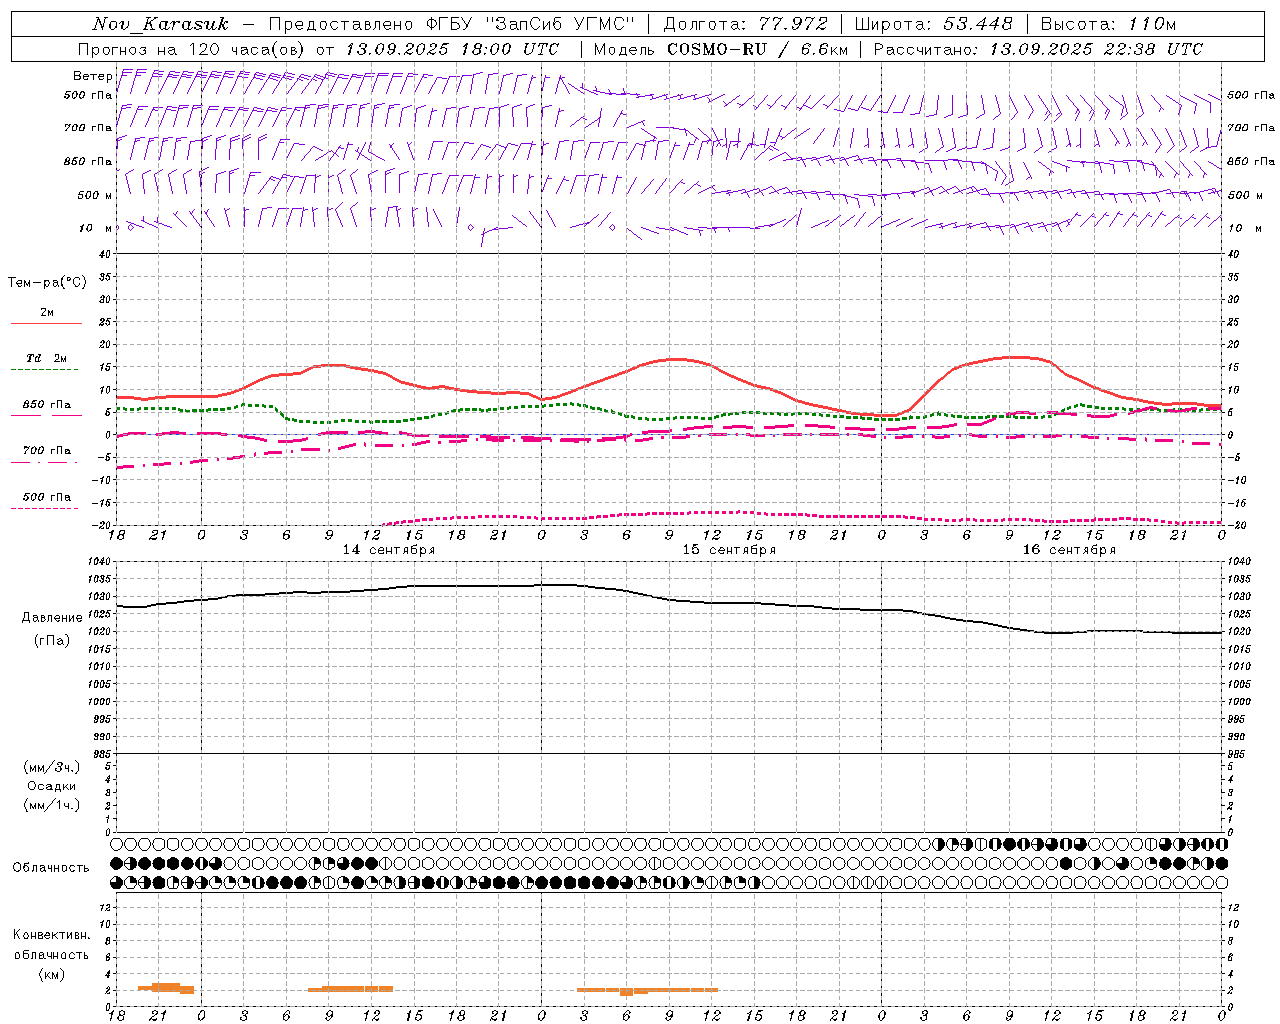Click the latitude value "Широта: 53.448"
This screenshot has height=1024, width=1280.
(933, 24)
